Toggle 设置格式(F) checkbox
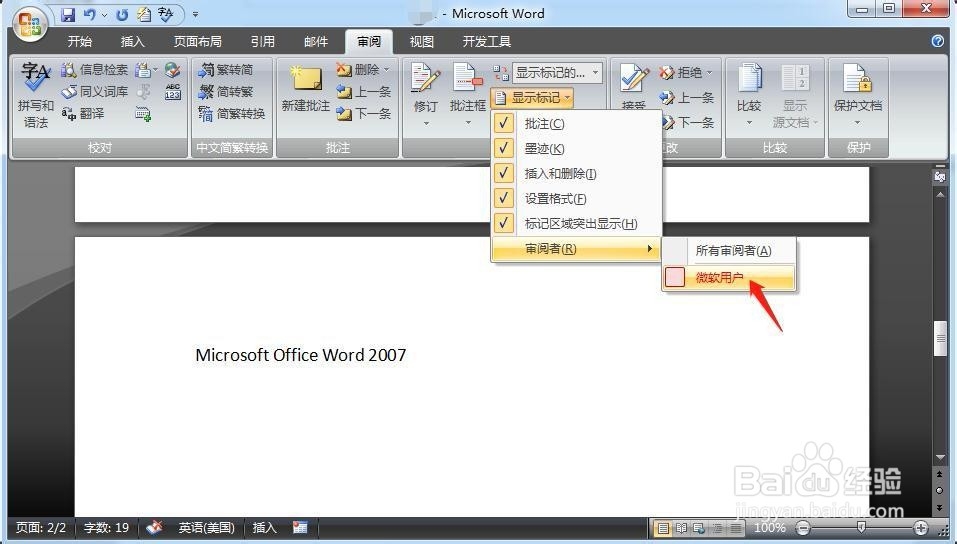 576,199
